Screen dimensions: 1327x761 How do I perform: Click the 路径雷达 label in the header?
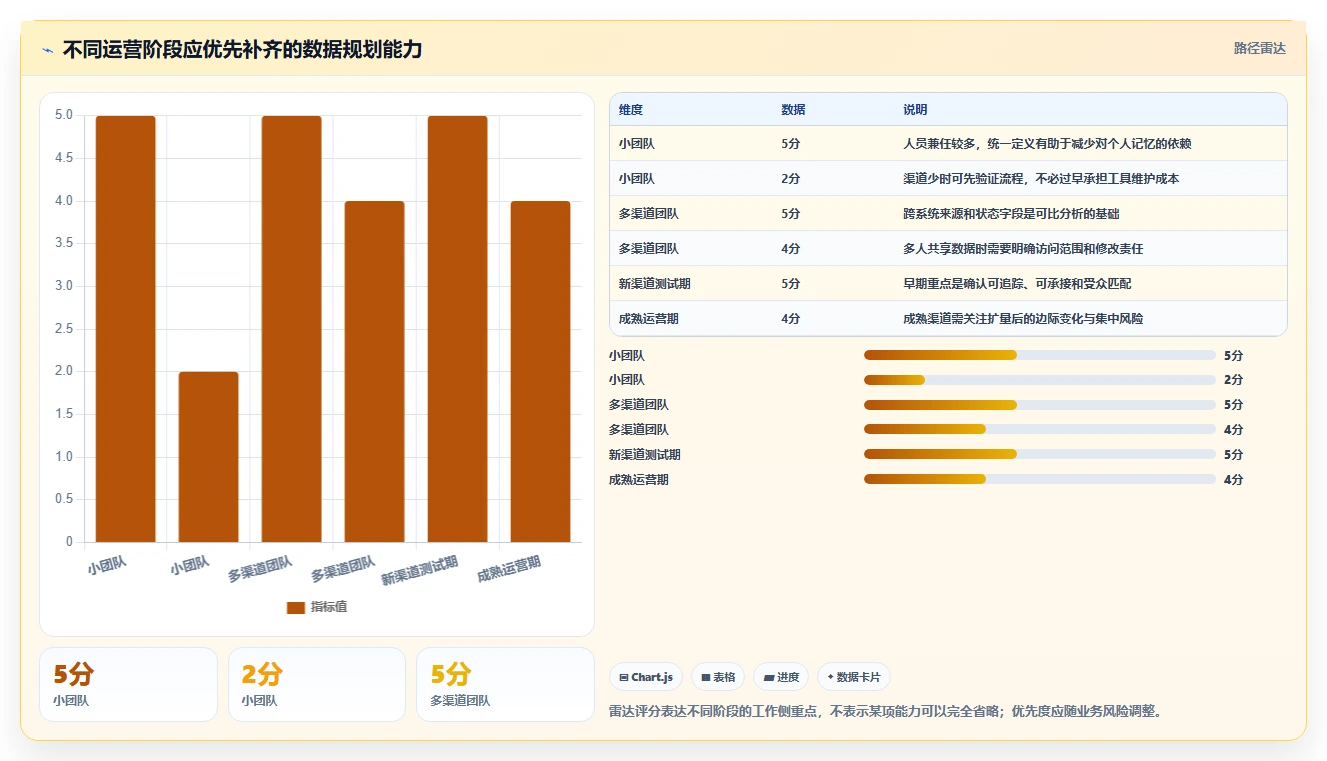(1260, 48)
